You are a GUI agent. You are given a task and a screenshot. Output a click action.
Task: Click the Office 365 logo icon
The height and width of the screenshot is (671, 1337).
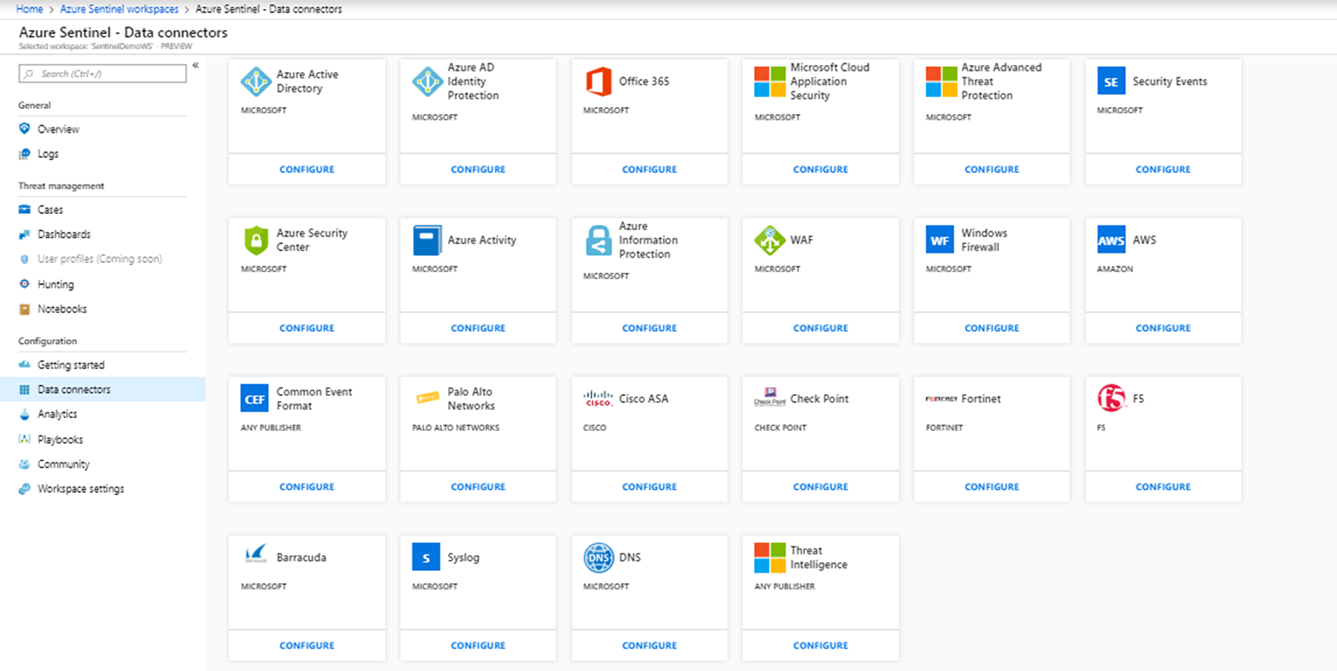pyautogui.click(x=599, y=82)
